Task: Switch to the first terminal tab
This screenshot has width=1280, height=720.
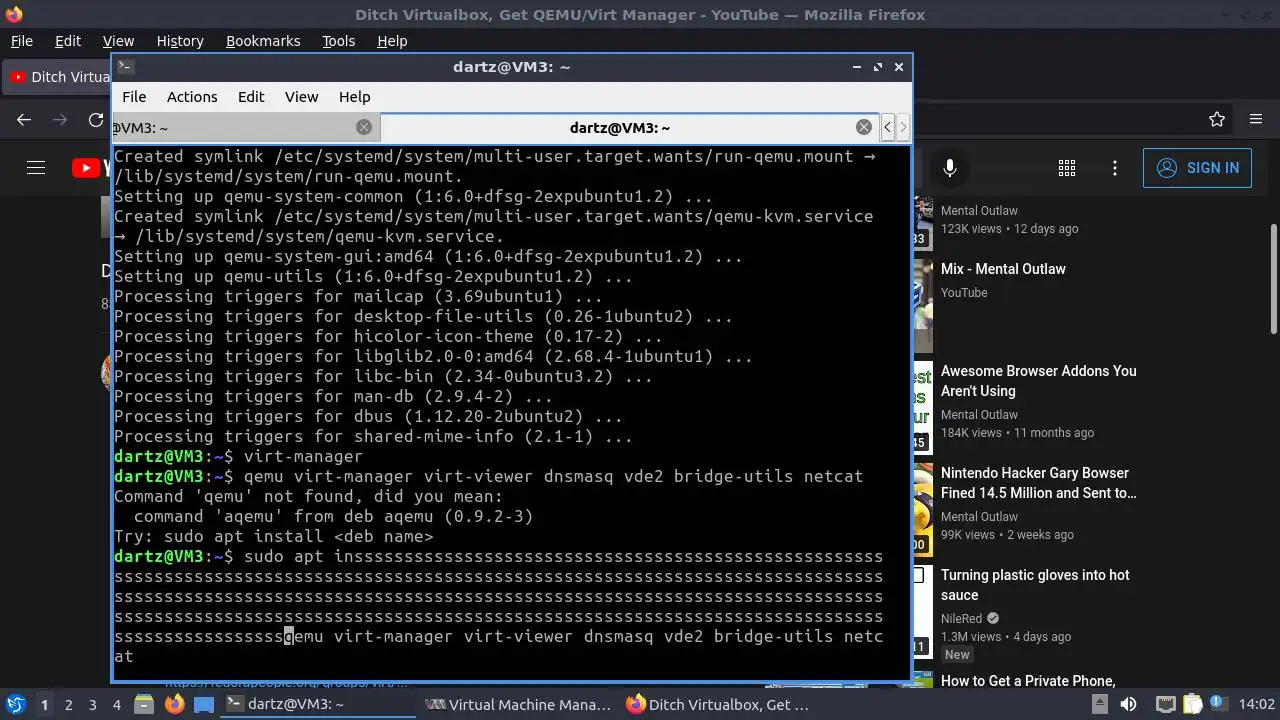Action: [244, 127]
